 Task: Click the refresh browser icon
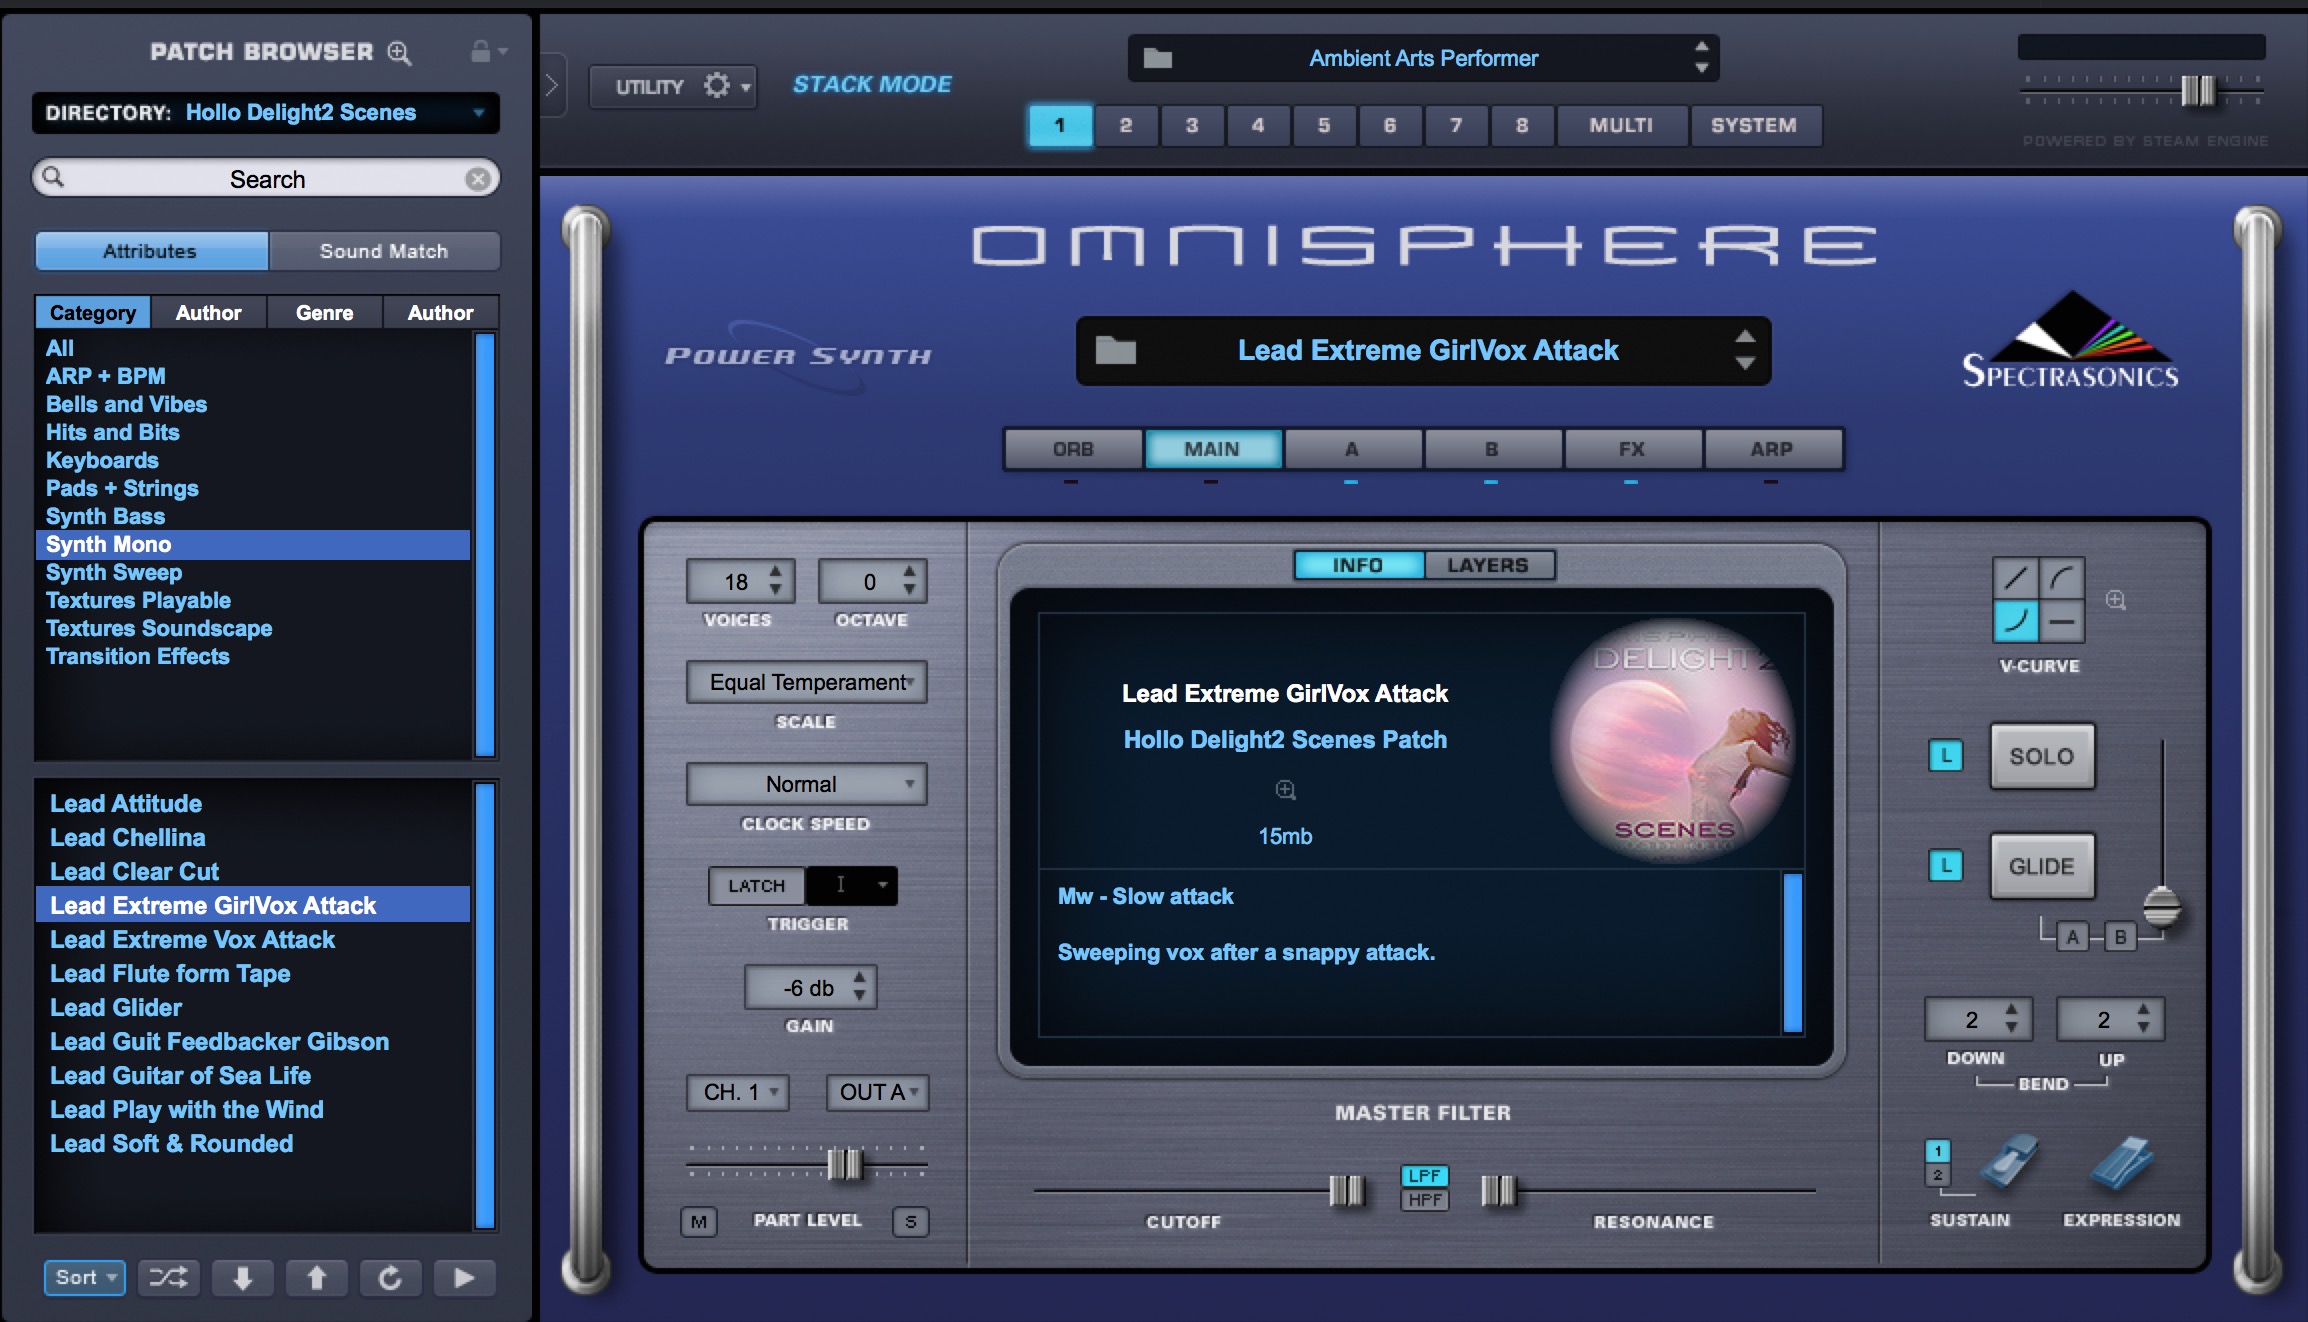click(390, 1277)
